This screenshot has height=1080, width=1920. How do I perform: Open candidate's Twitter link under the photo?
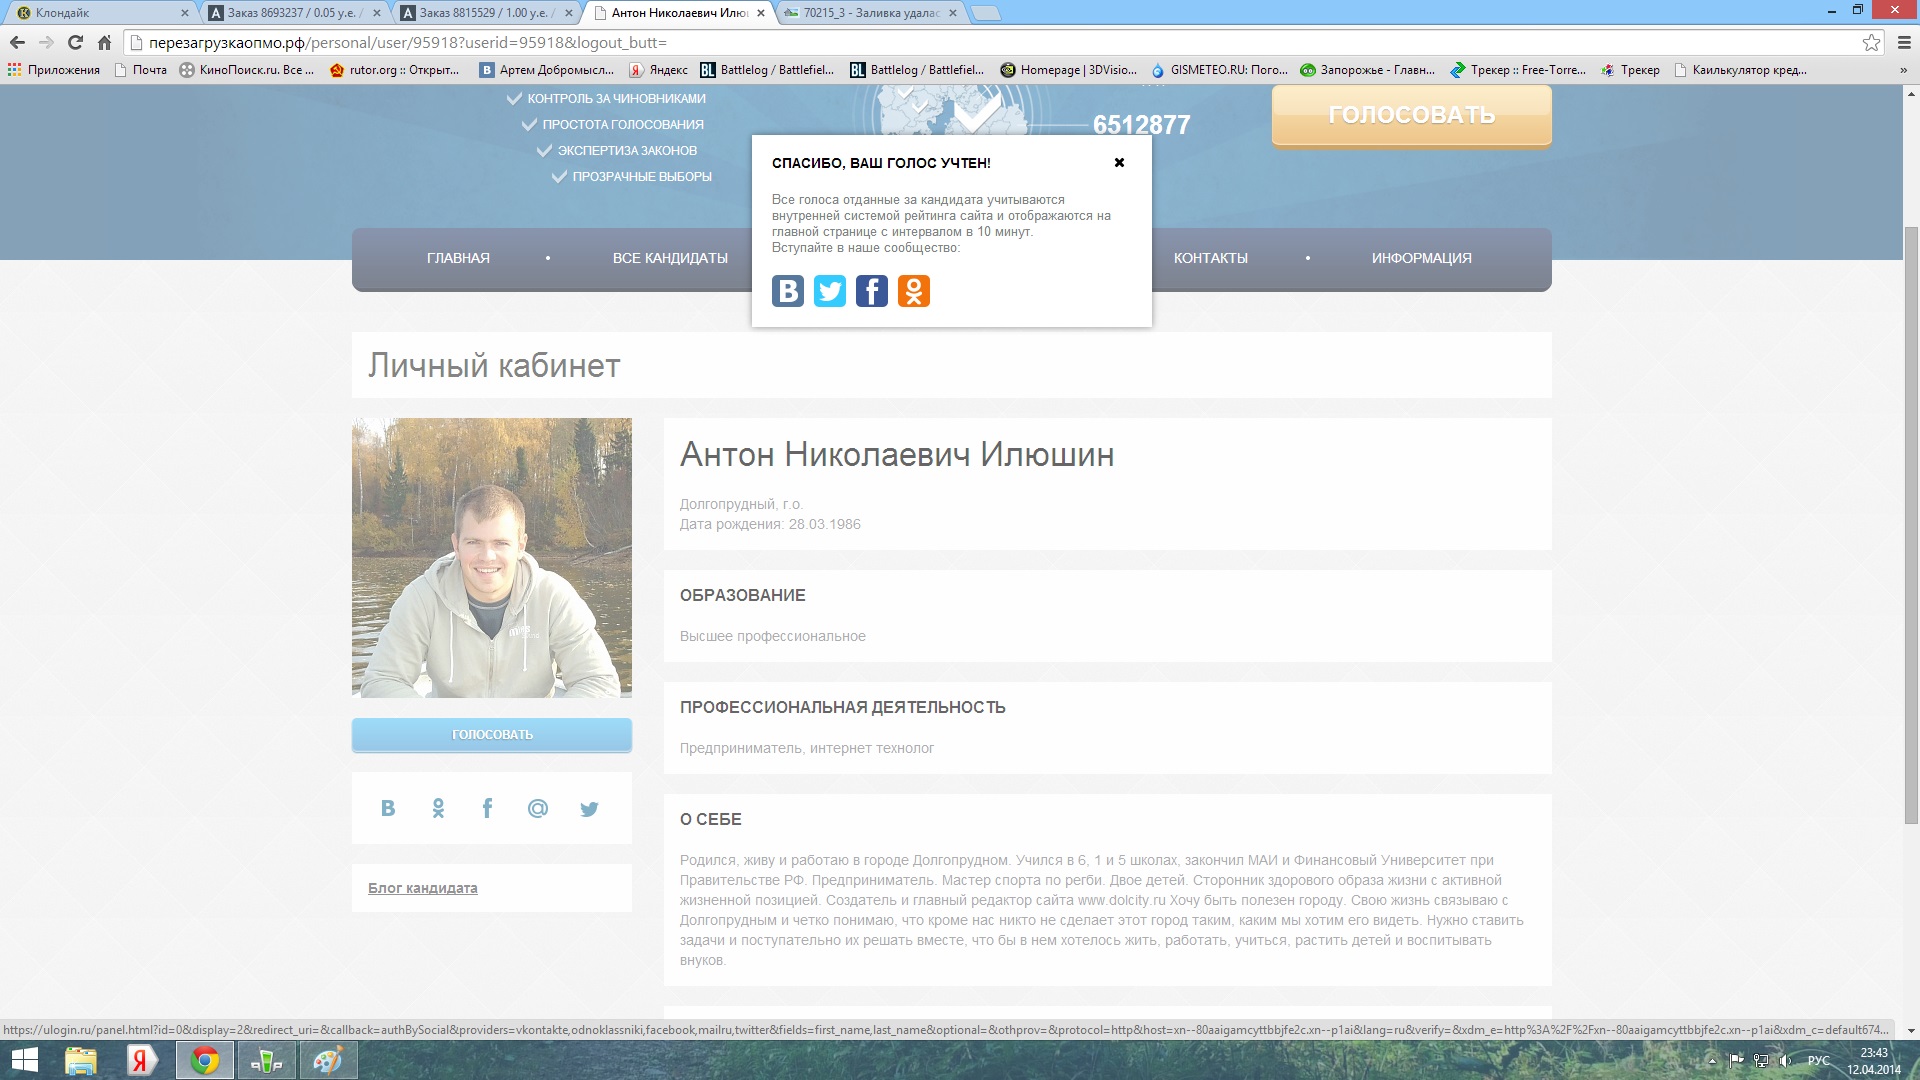point(589,808)
